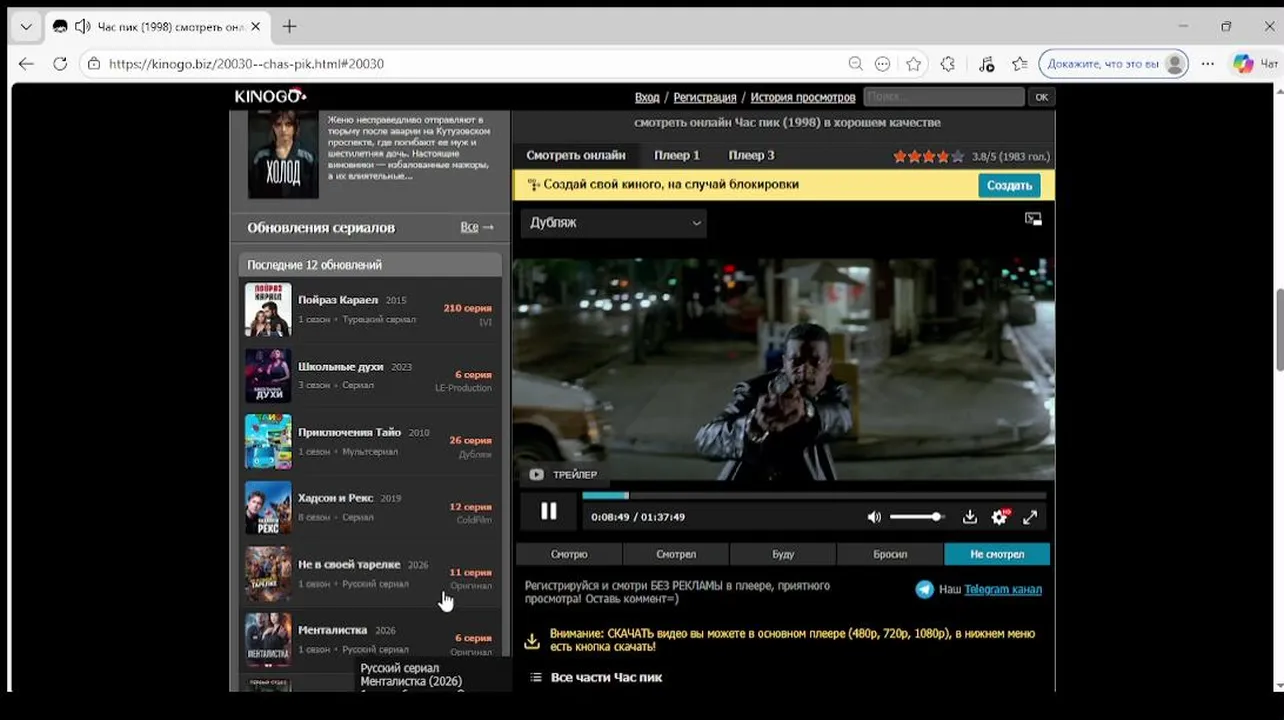Viewport: 1284px width, 720px height.
Task: Open the Регистрация link
Action: tap(705, 97)
